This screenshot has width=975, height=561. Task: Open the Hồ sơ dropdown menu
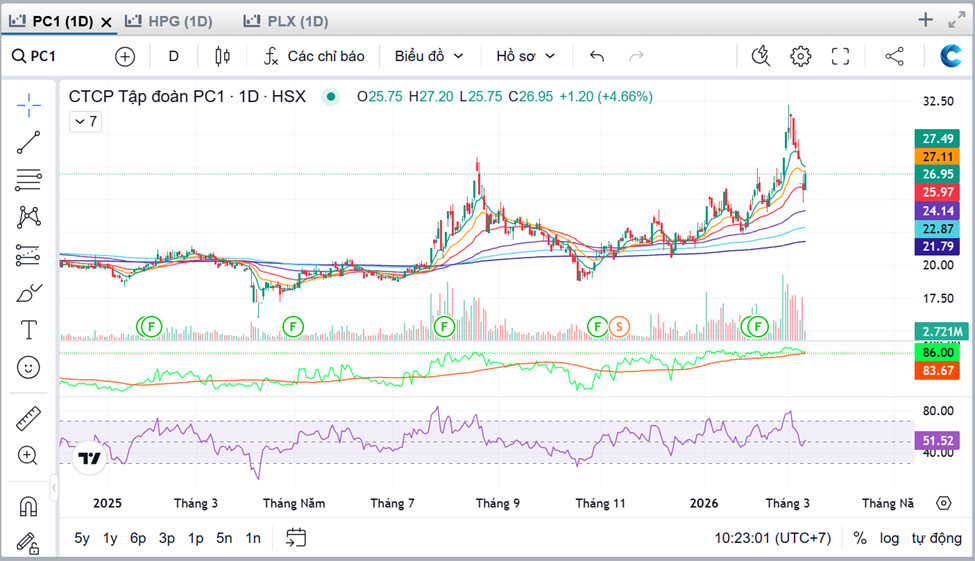point(525,56)
